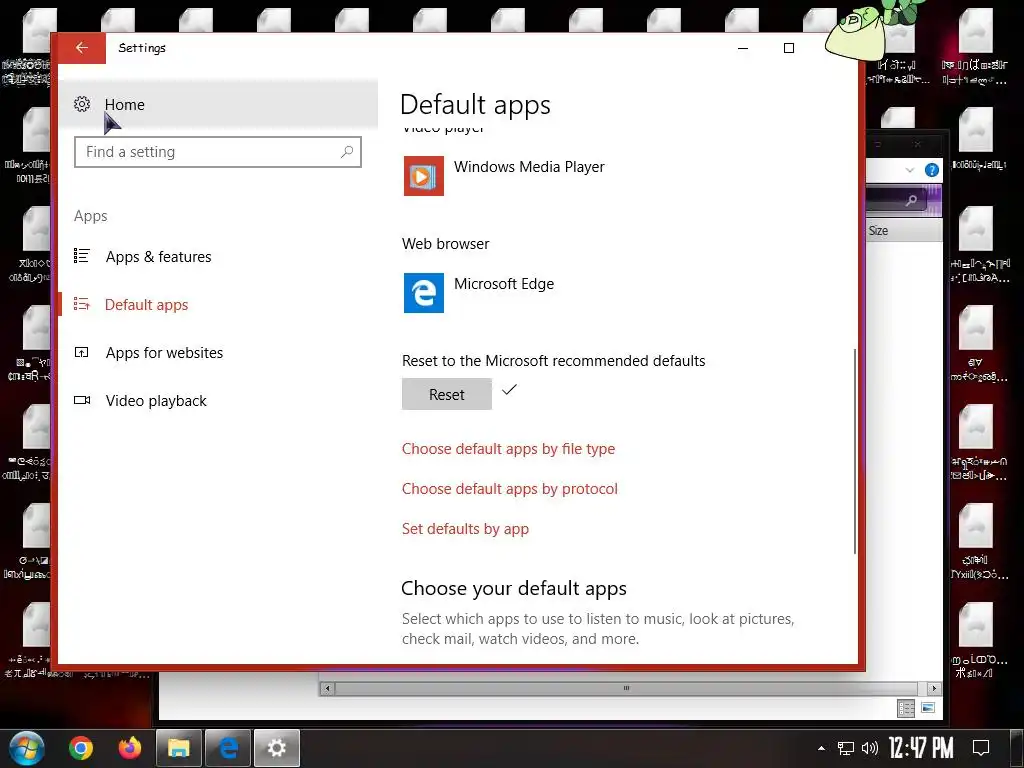Click the search icon in the Explorer window

point(911,200)
